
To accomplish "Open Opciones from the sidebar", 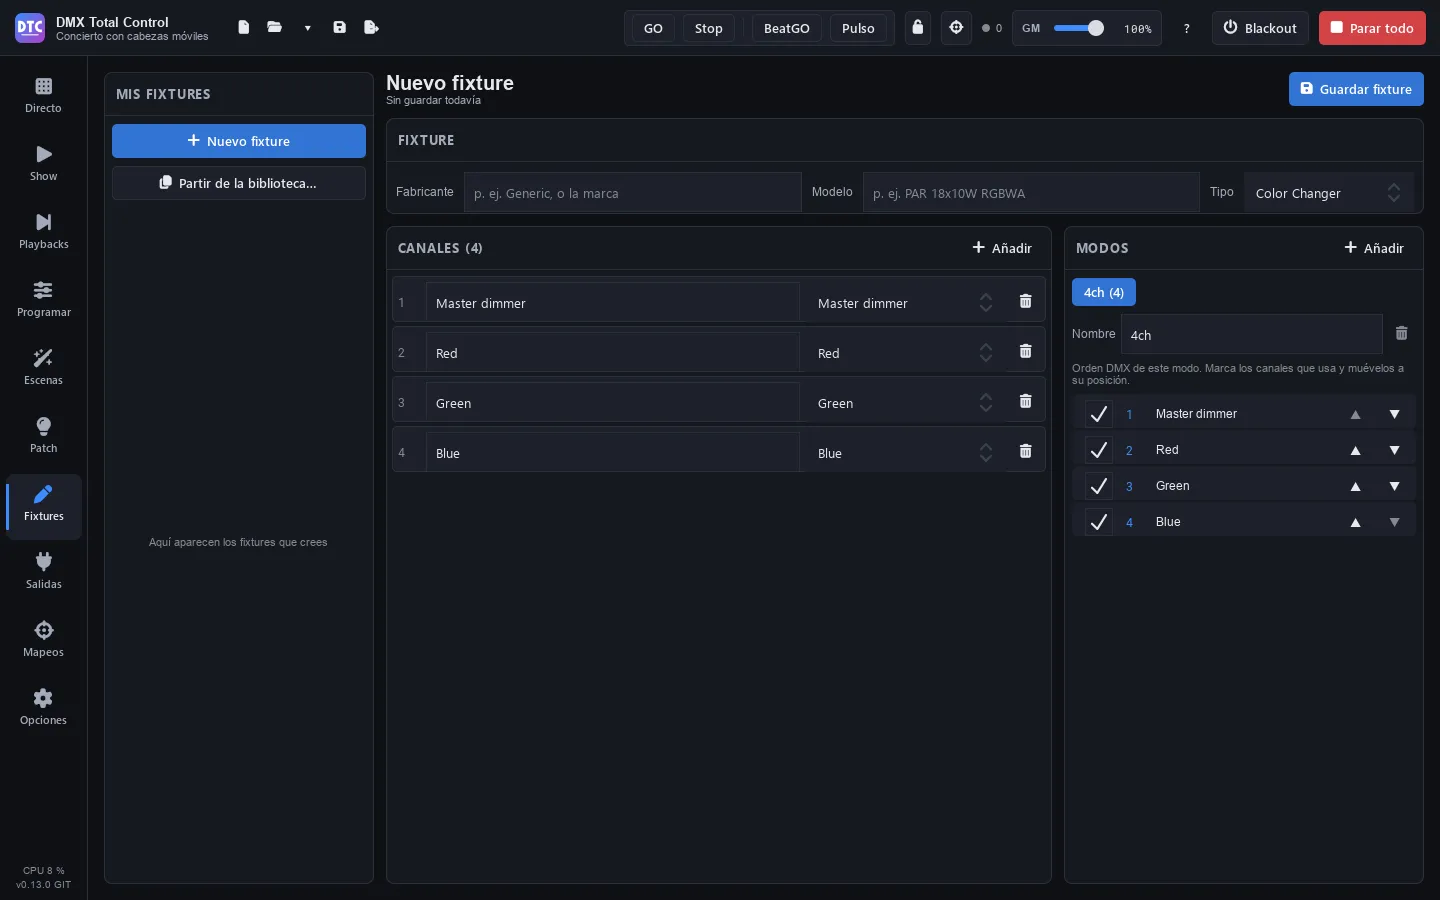I will [x=43, y=708].
